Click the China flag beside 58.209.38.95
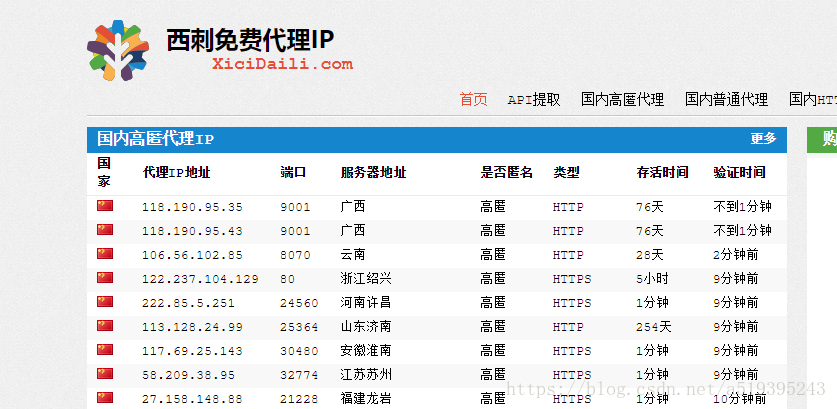Screen dimensions: 837x409 click(x=105, y=374)
